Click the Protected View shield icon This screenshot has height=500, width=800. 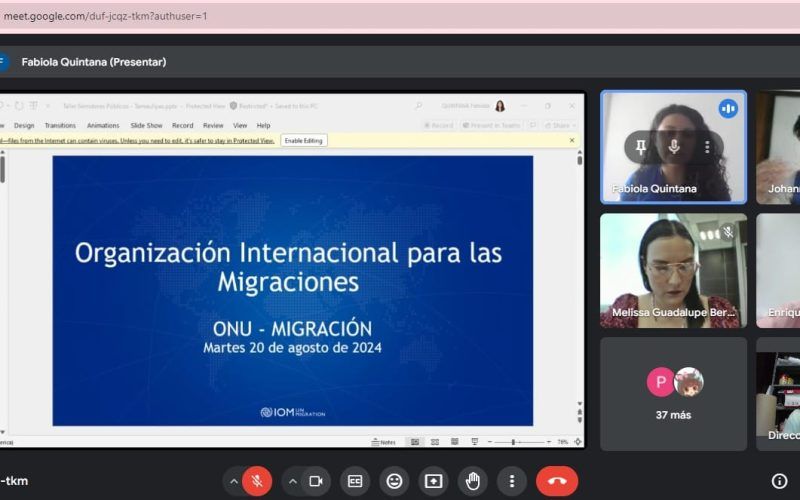tap(233, 106)
